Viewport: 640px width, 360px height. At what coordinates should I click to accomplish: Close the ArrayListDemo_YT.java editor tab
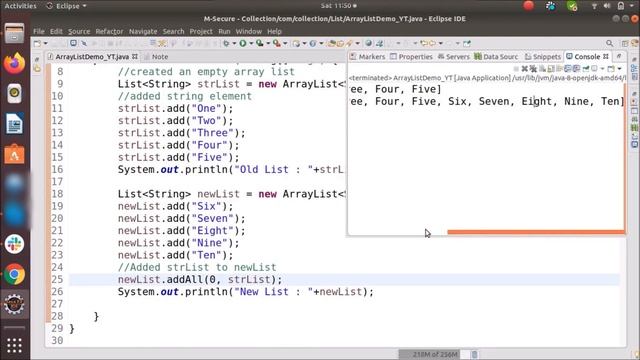coord(135,57)
